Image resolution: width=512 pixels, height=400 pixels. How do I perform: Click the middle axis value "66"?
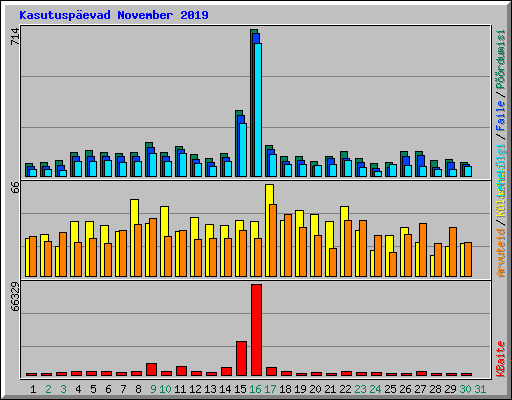[15, 187]
